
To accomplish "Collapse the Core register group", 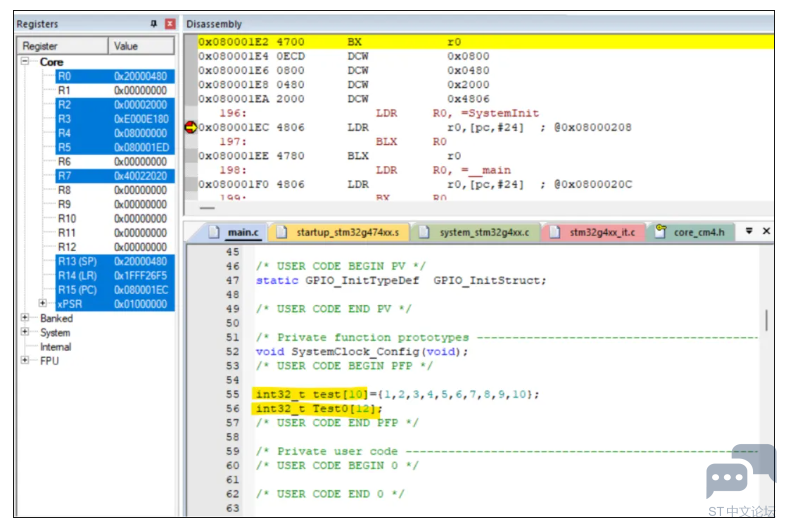I will click(x=25, y=61).
